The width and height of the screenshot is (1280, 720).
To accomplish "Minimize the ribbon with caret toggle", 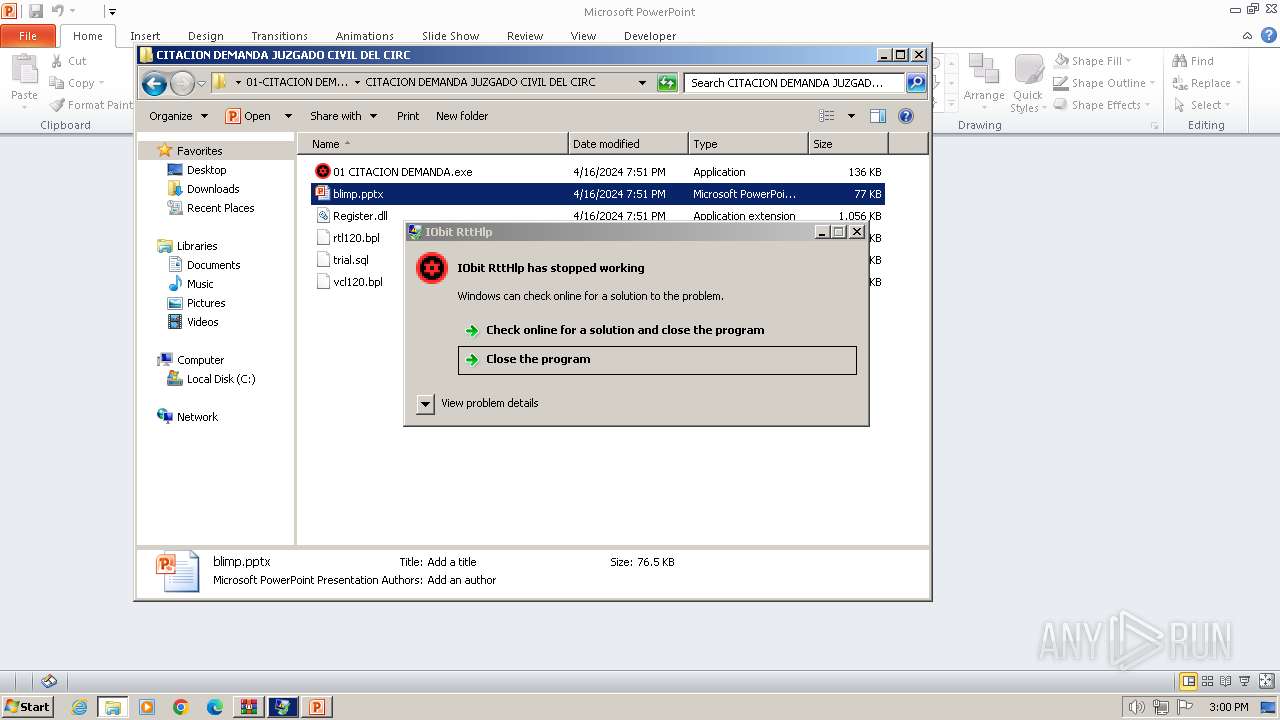I will (x=1249, y=34).
